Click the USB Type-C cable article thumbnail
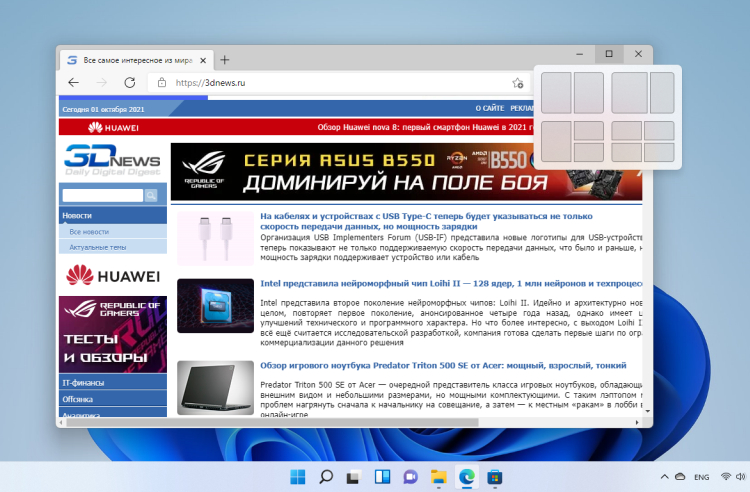The height and width of the screenshot is (492, 750). pos(215,238)
